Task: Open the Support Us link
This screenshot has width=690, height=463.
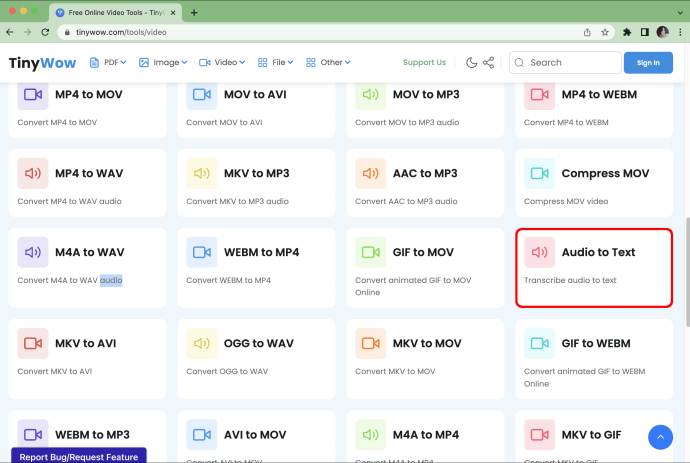Action: point(424,62)
